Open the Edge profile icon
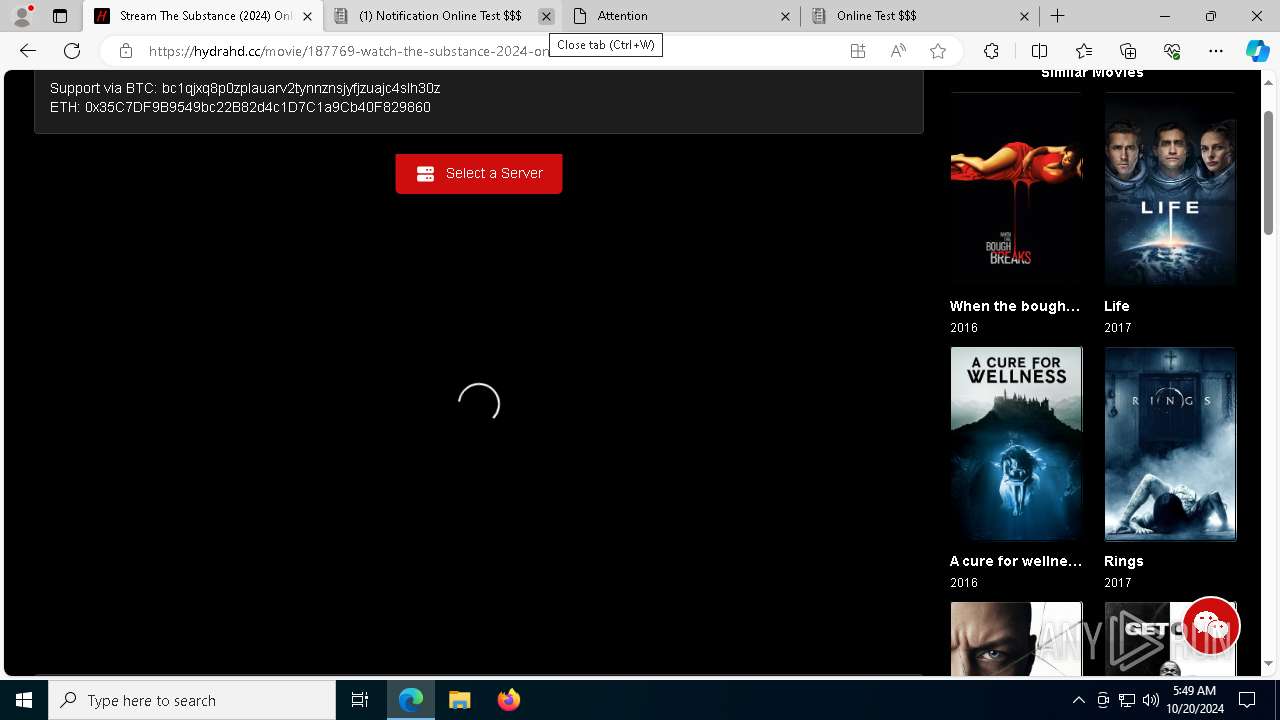This screenshot has width=1280, height=720. 22,16
